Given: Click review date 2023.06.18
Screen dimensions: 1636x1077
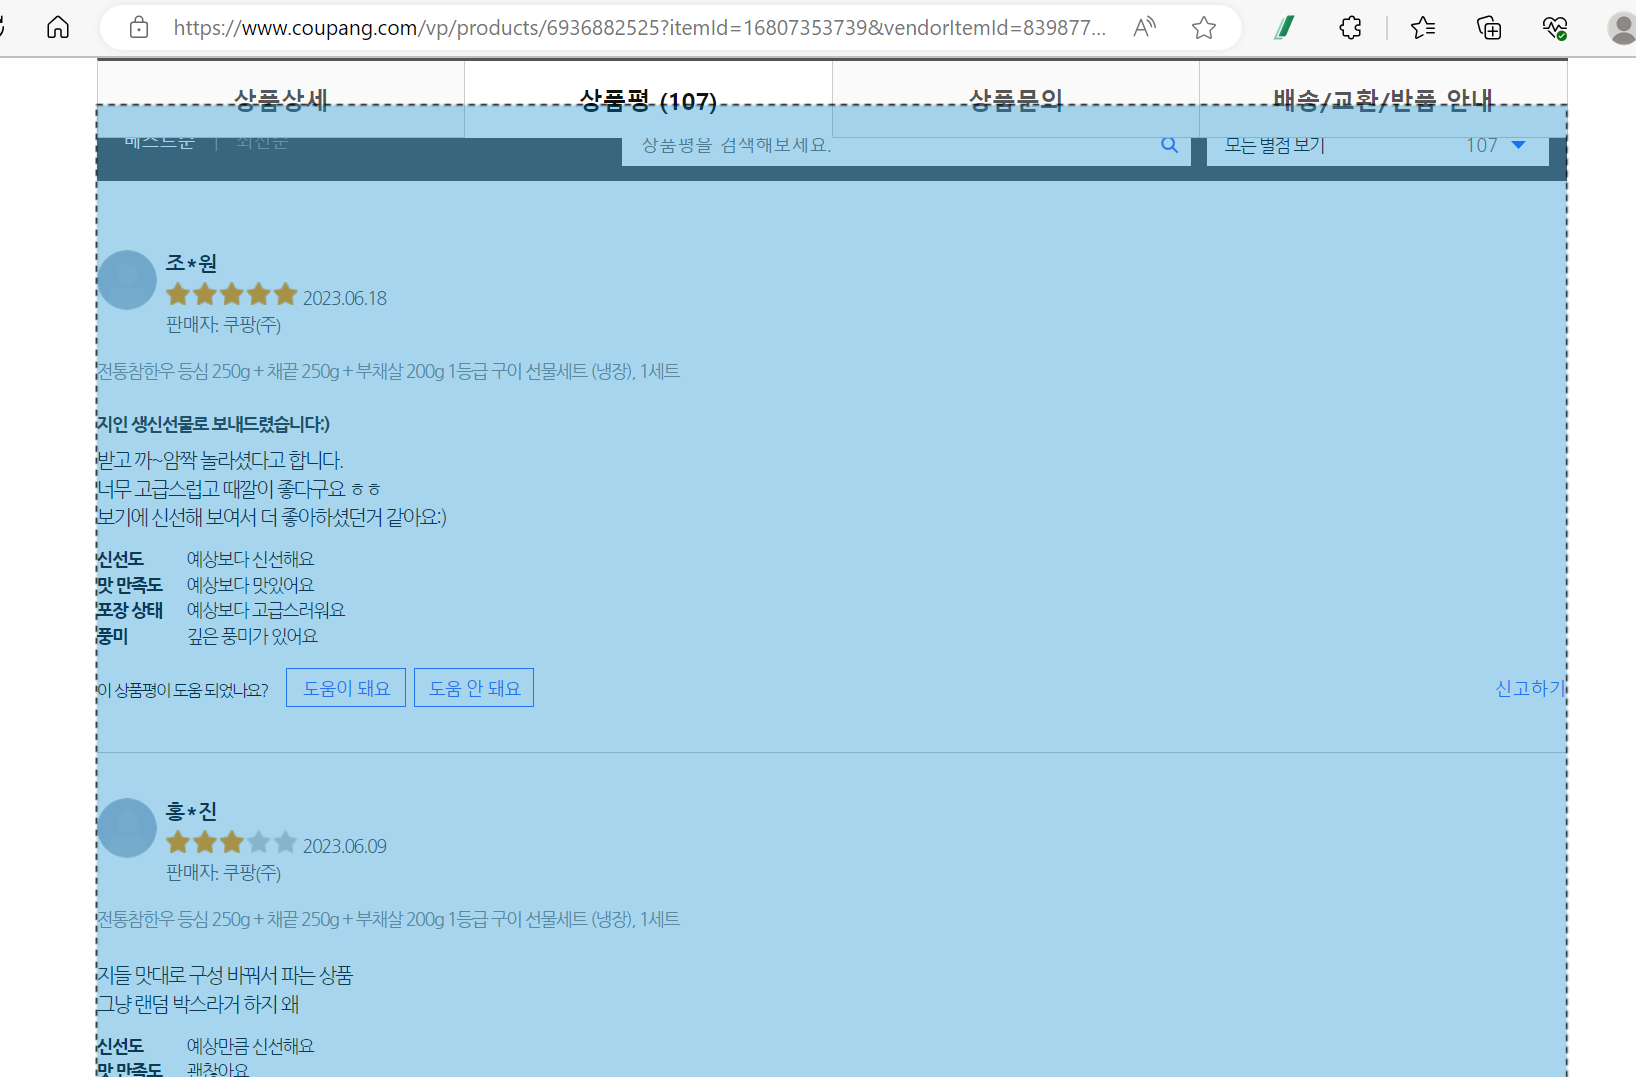Looking at the screenshot, I should [345, 298].
